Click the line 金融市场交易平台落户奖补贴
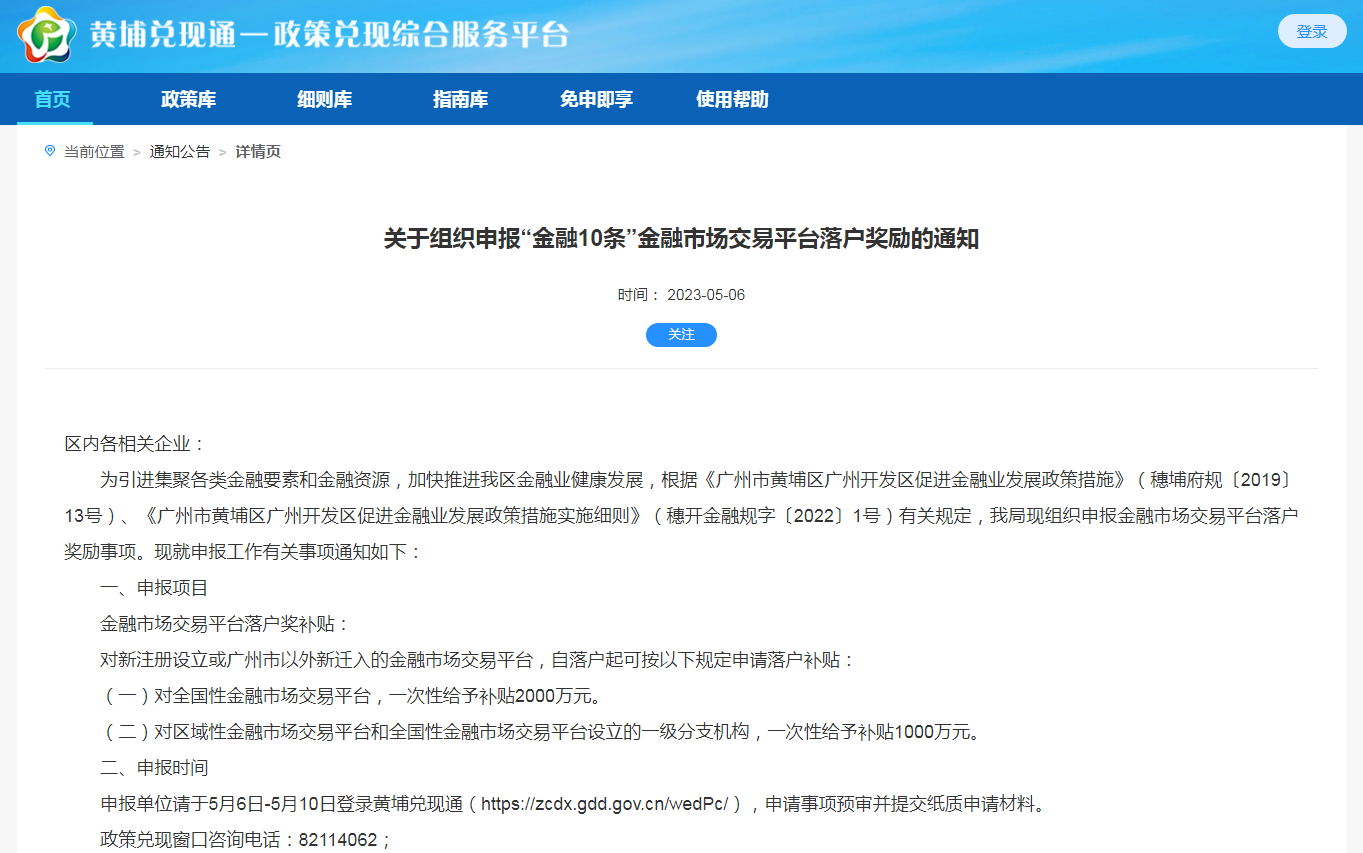The width and height of the screenshot is (1363, 853). click(225, 624)
